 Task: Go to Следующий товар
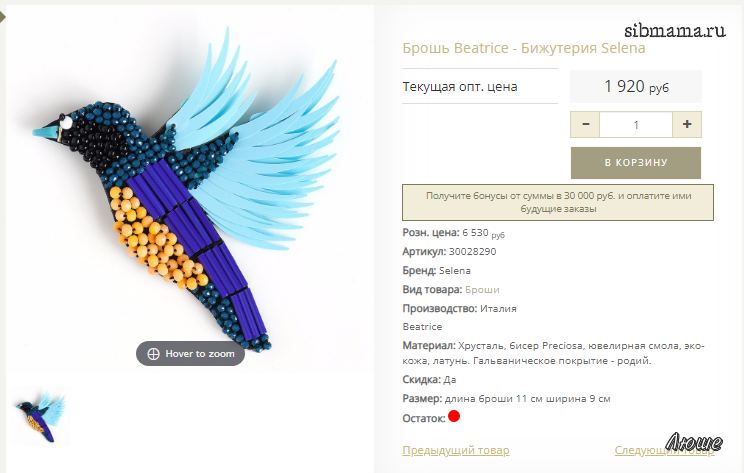[664, 450]
